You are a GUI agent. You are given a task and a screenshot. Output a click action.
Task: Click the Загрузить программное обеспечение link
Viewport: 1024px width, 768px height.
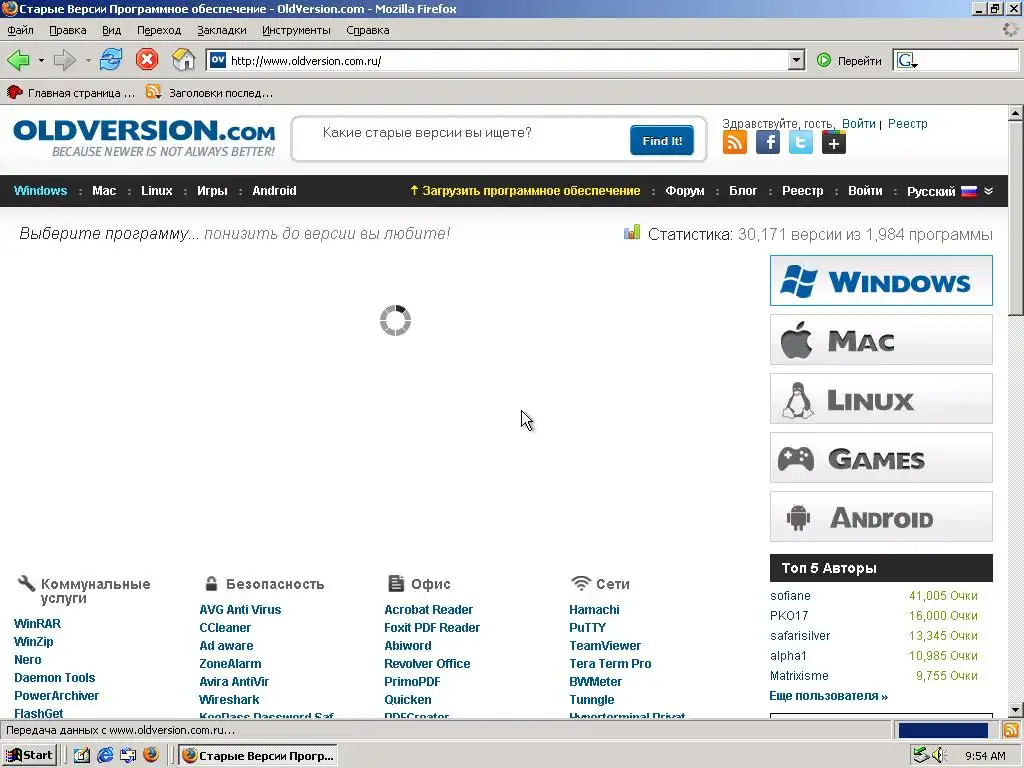(524, 191)
